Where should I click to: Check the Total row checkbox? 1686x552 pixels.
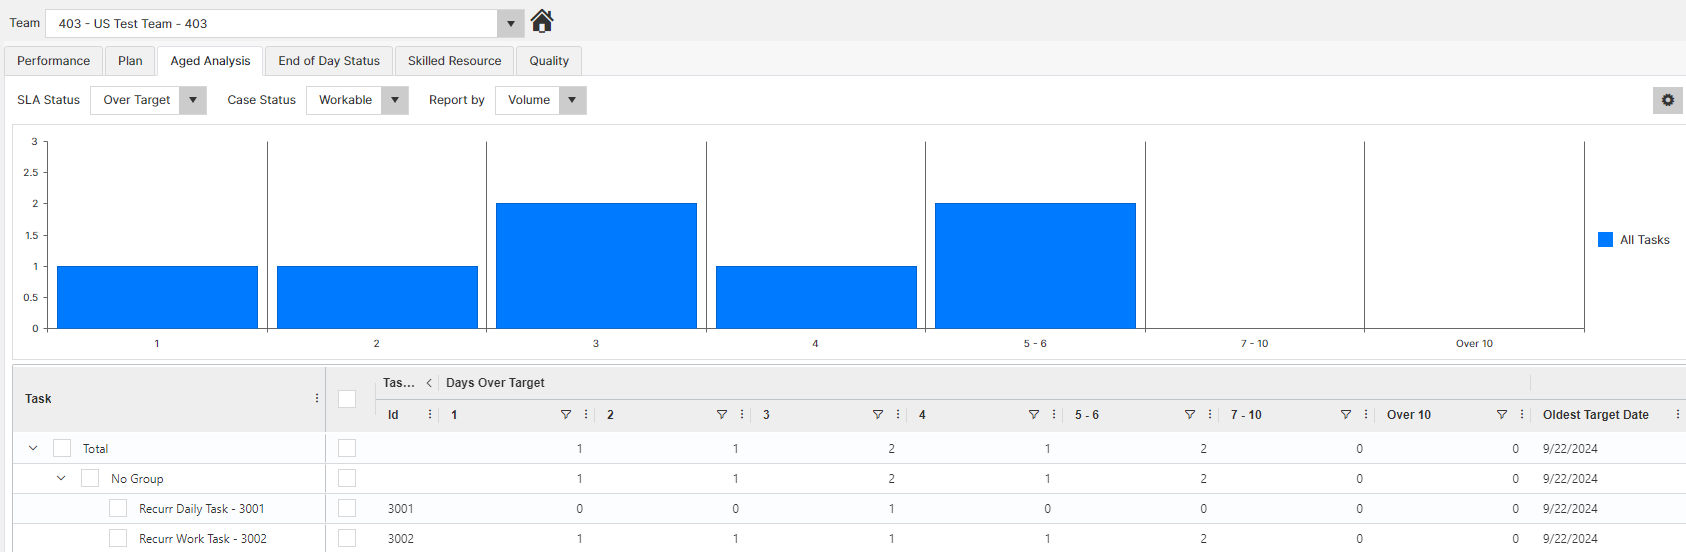[x=62, y=449]
